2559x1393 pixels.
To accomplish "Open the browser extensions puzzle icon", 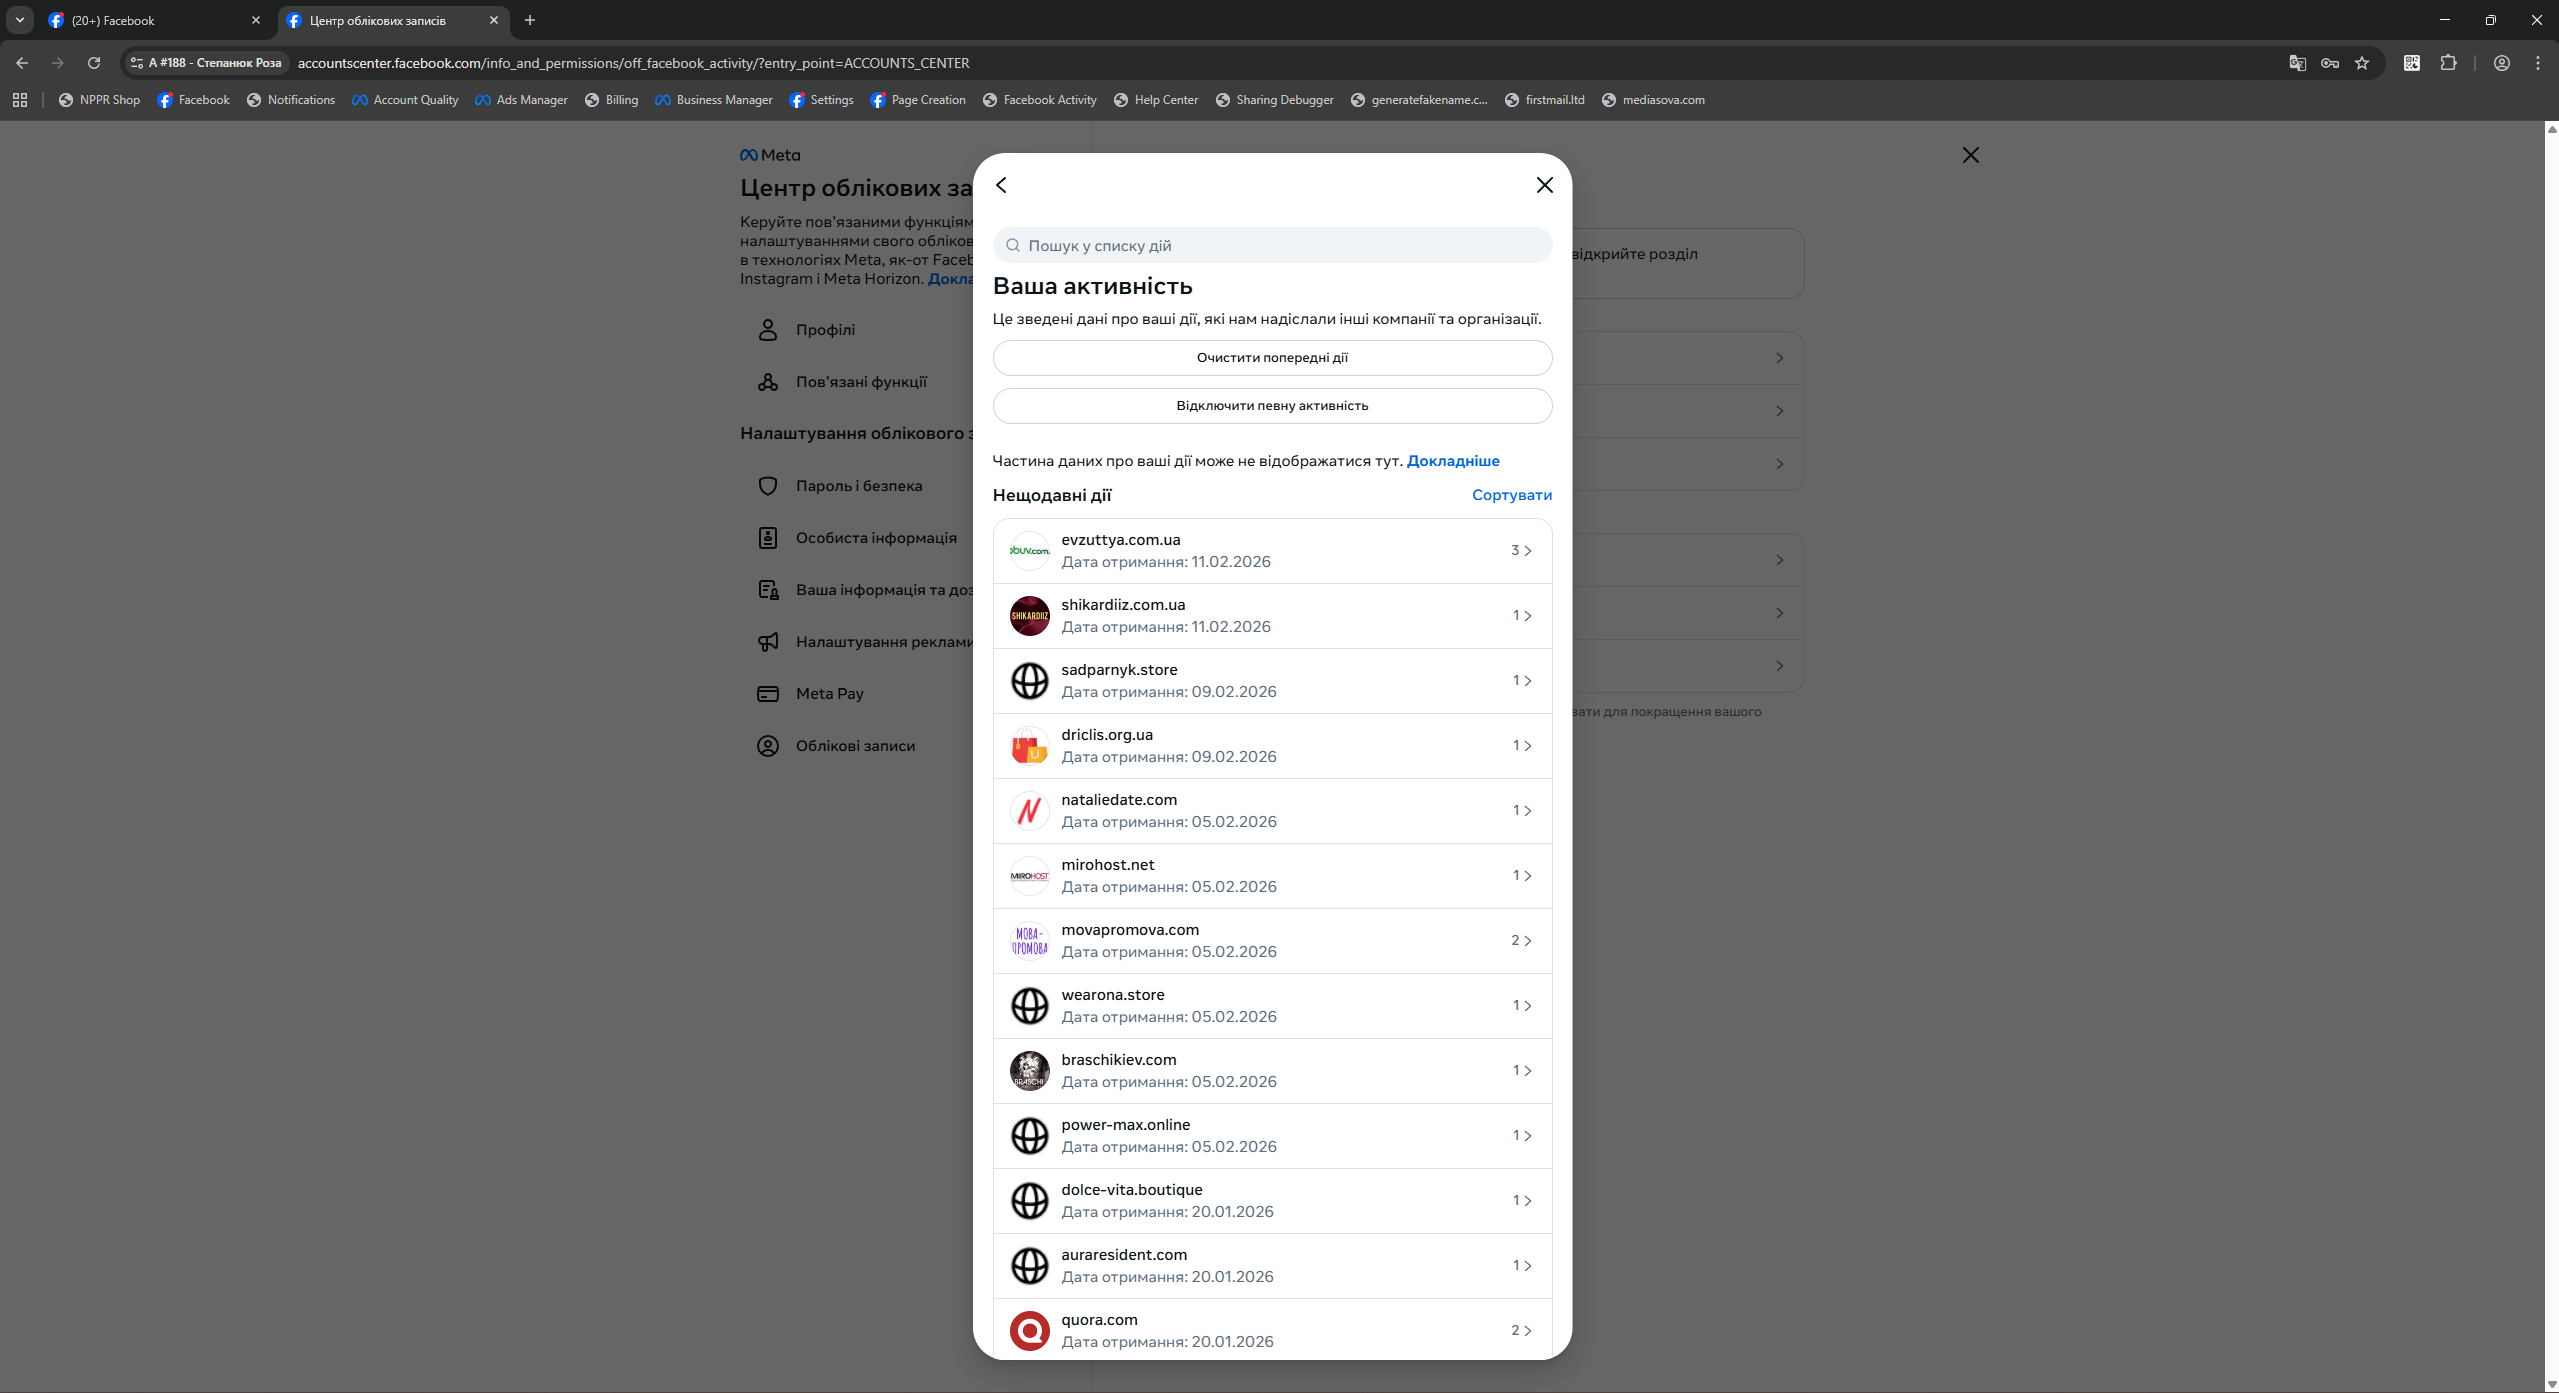I will [2448, 63].
